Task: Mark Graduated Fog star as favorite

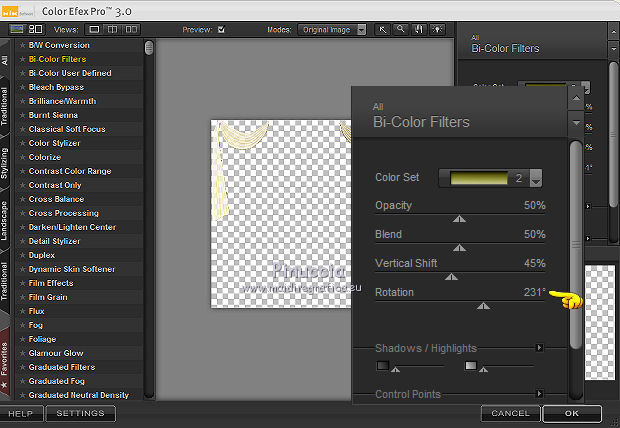Action: click(x=22, y=381)
